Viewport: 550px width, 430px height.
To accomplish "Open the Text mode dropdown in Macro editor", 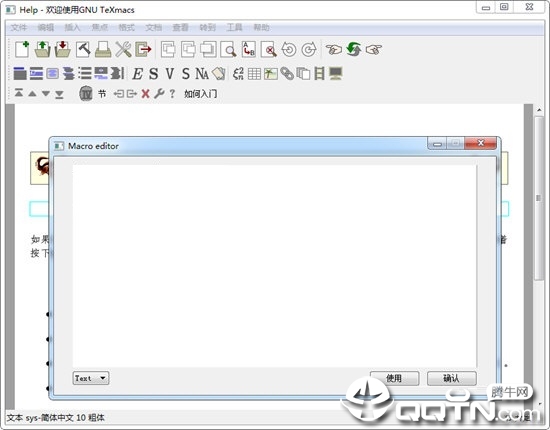I will (91, 378).
